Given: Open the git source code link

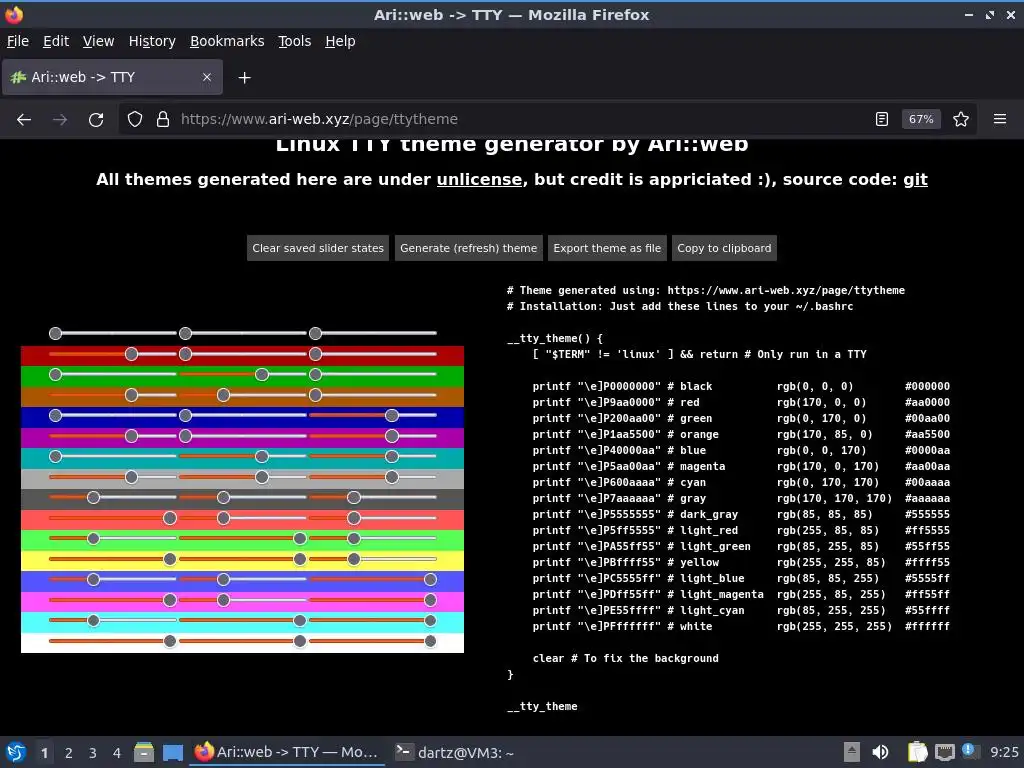Looking at the screenshot, I should (915, 180).
